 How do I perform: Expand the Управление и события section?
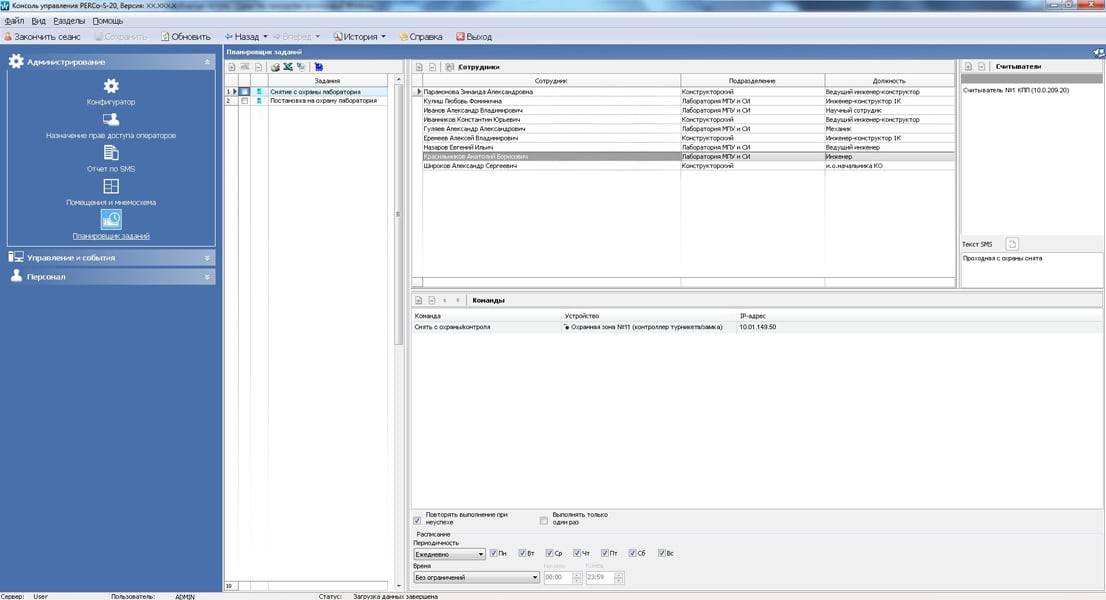point(111,257)
